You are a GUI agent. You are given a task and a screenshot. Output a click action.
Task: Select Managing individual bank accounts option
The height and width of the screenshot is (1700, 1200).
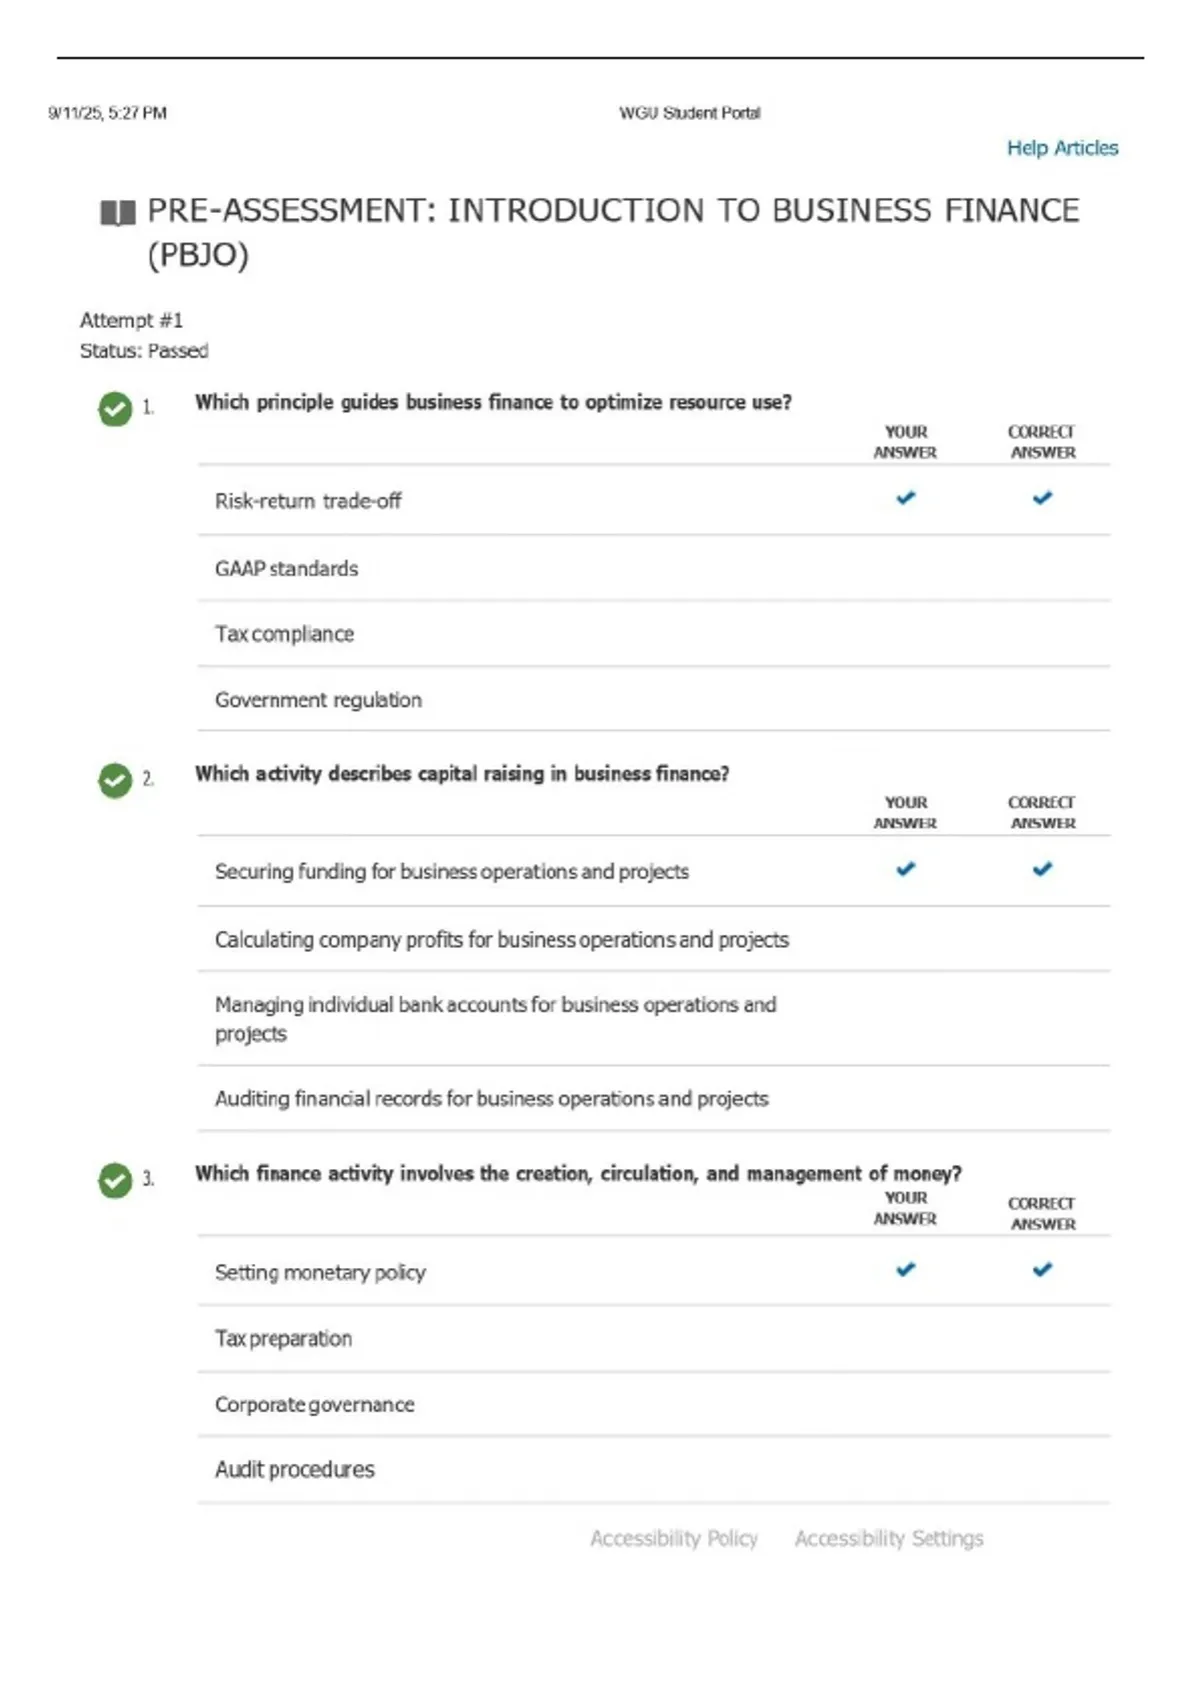point(654,1018)
